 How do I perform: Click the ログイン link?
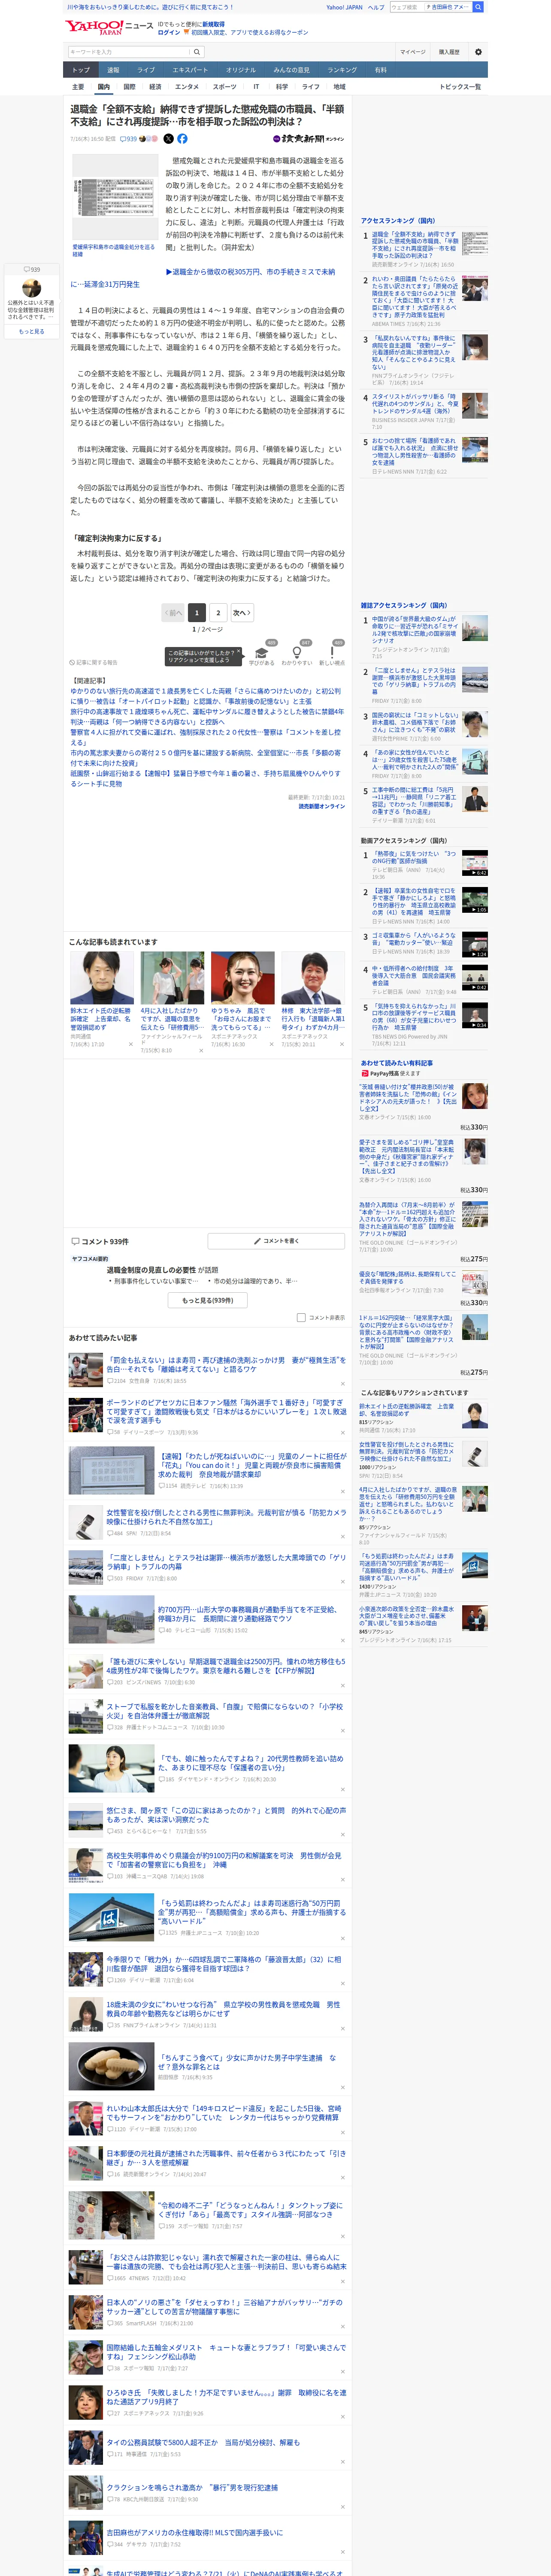[169, 32]
